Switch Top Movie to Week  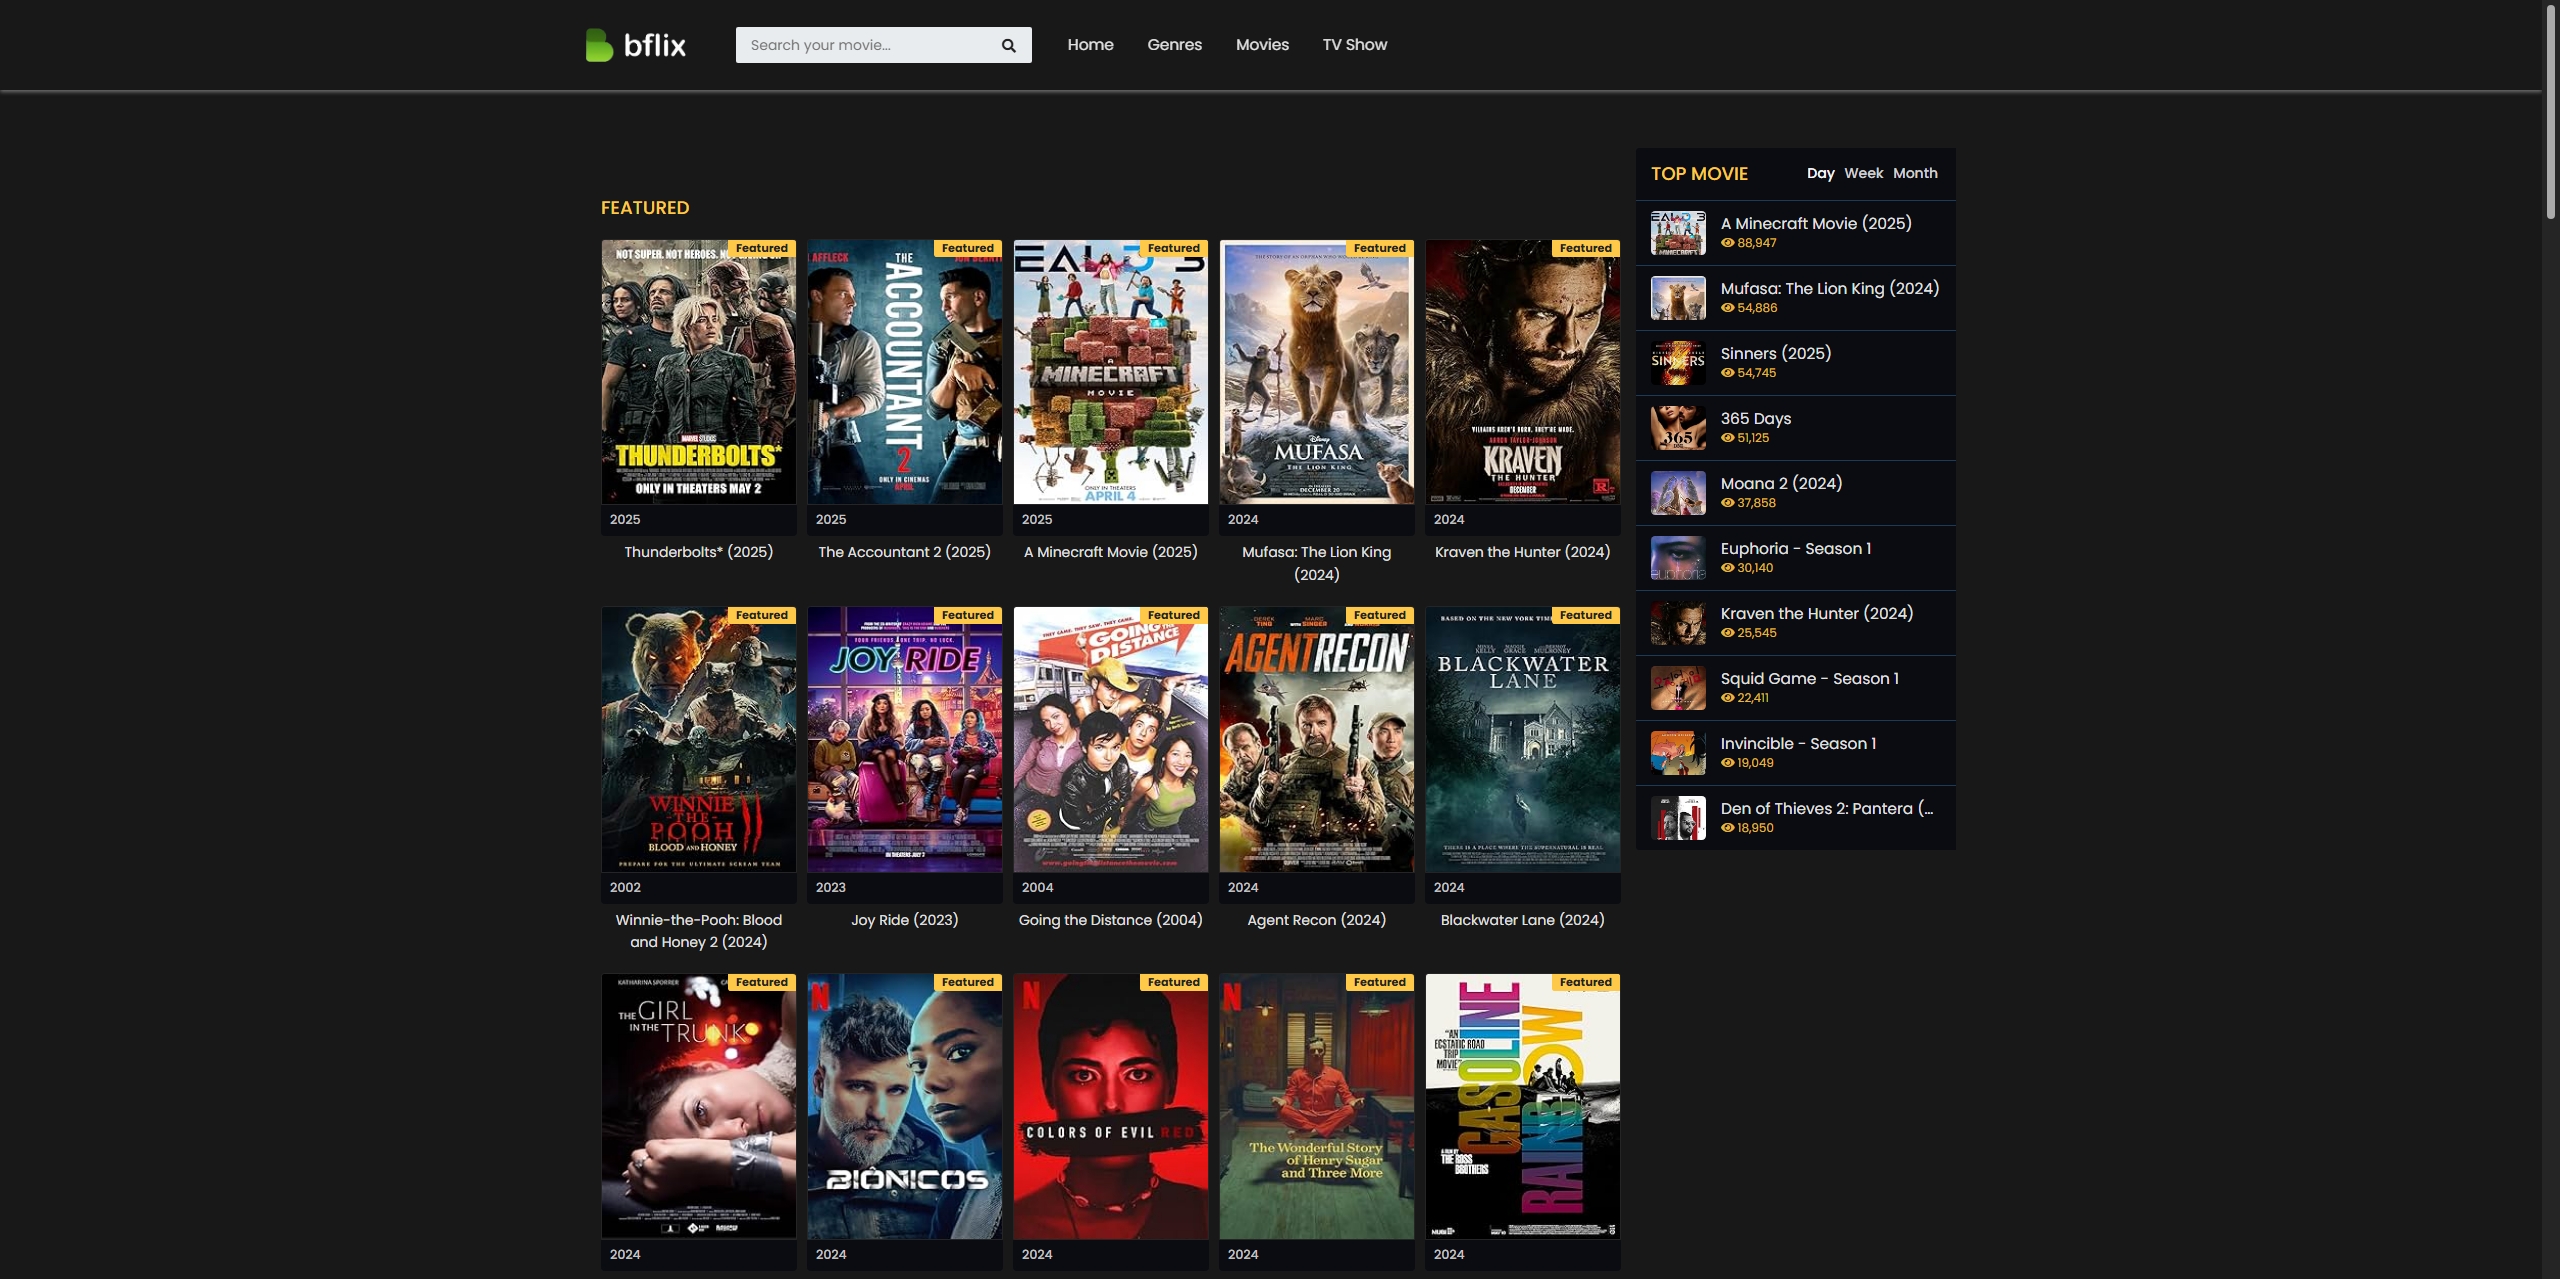pos(1863,173)
